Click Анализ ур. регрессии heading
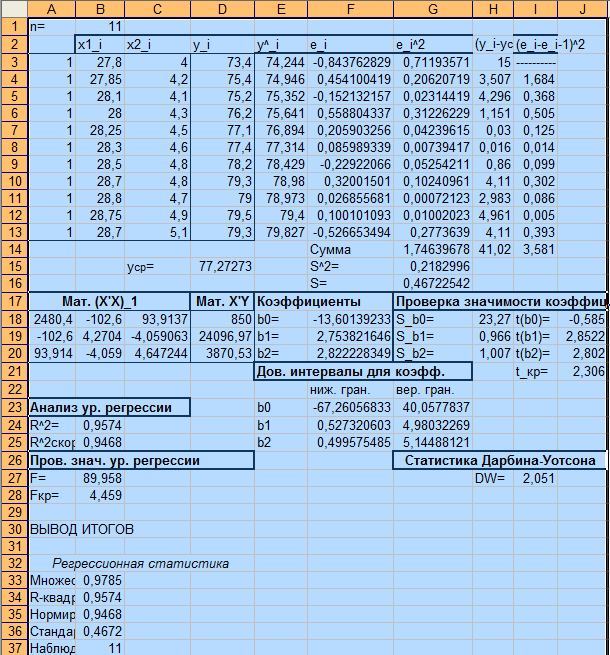This screenshot has height=655, width=610. [x=109, y=407]
